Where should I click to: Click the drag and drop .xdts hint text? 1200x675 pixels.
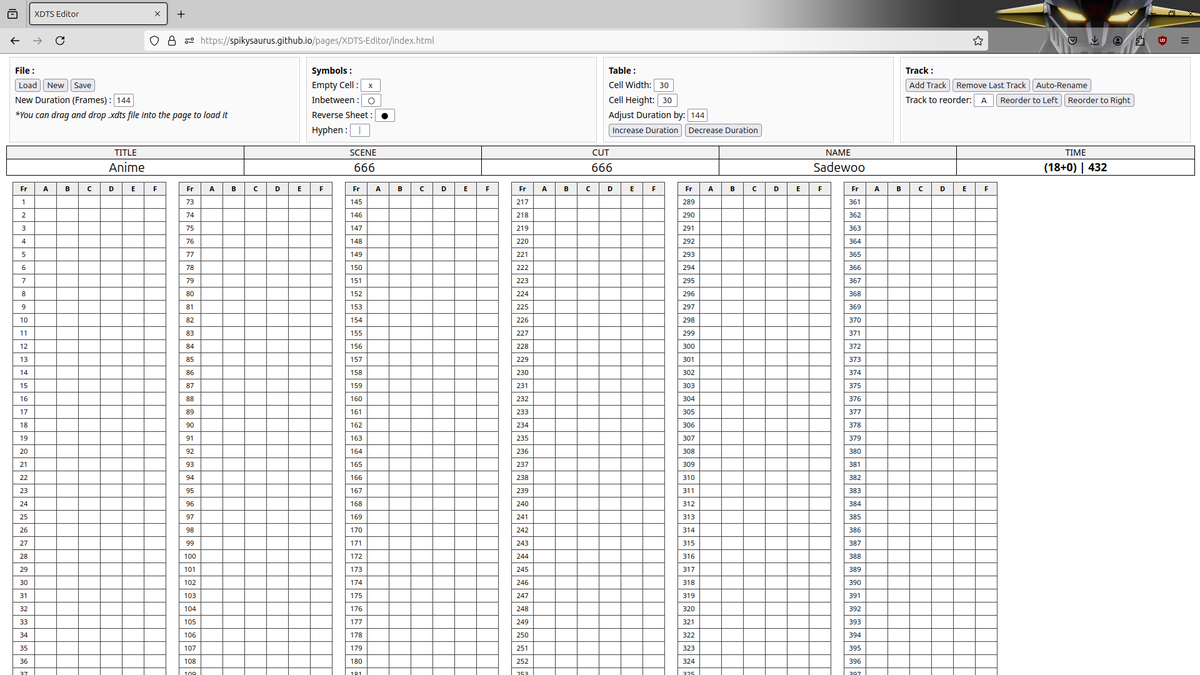[121, 115]
